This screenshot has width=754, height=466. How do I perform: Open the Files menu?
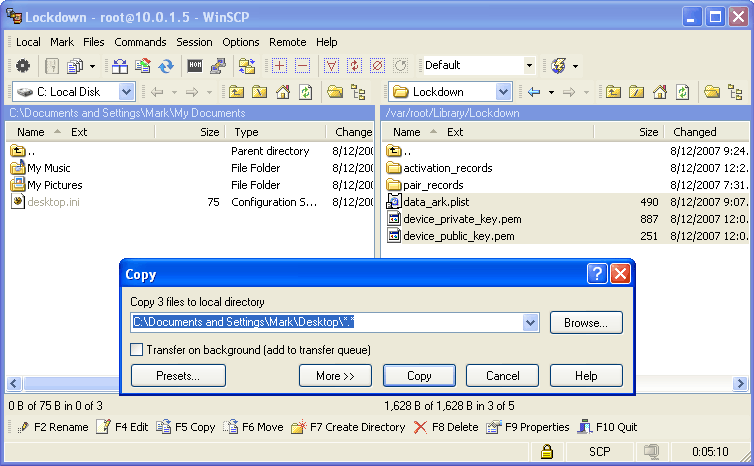pyautogui.click(x=93, y=42)
